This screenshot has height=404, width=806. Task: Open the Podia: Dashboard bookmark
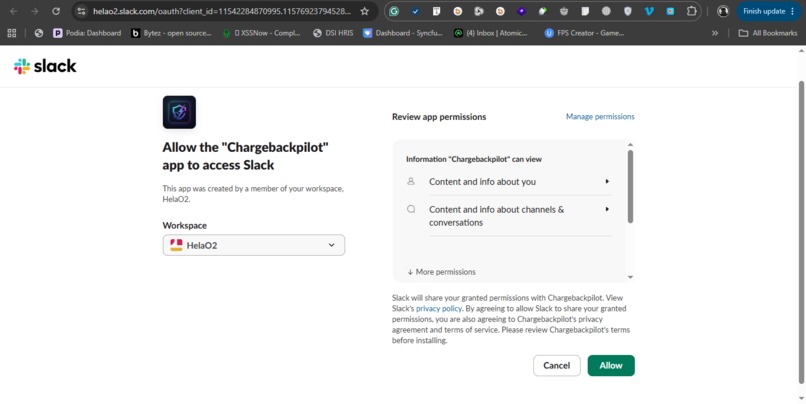click(x=87, y=33)
